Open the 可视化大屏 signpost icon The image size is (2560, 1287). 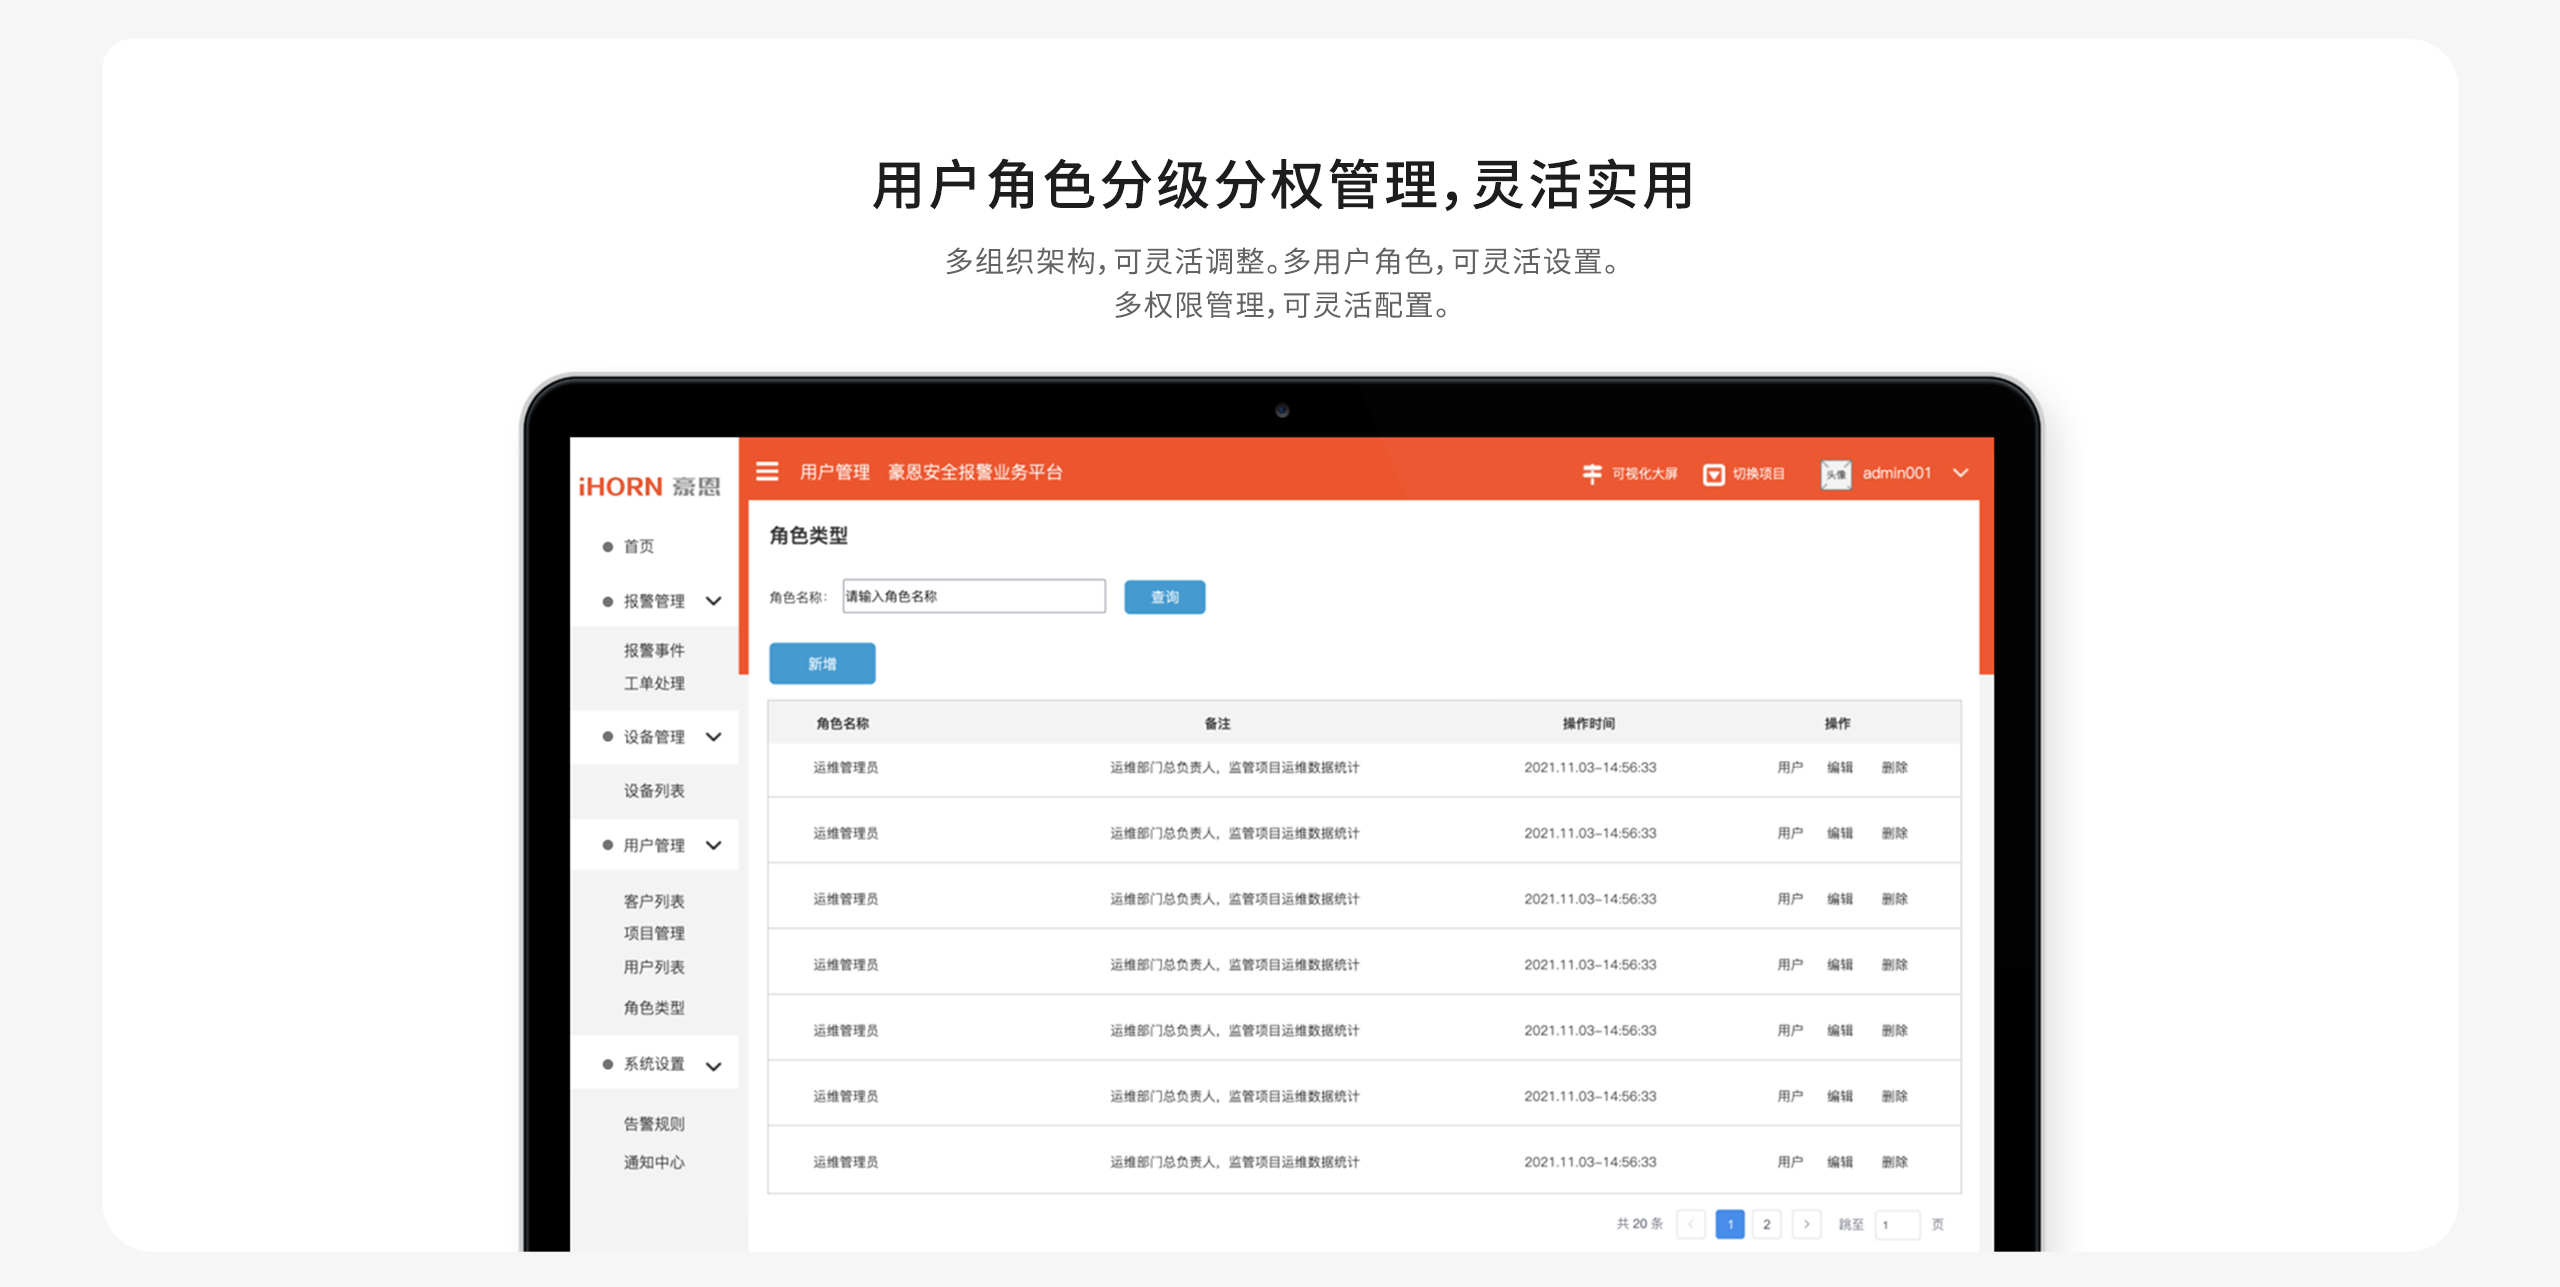[1592, 474]
